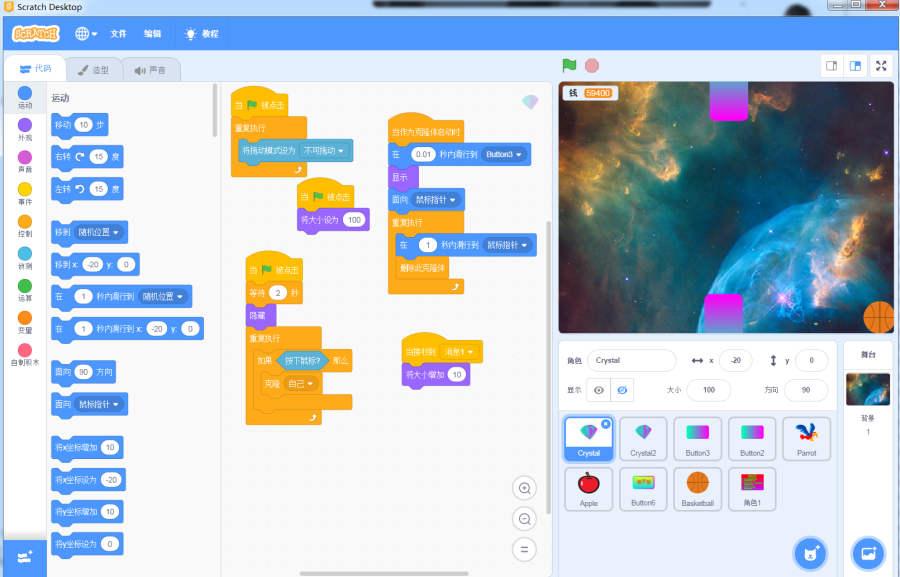Switch to the 造型 tab
The image size is (900, 577).
pyautogui.click(x=93, y=70)
